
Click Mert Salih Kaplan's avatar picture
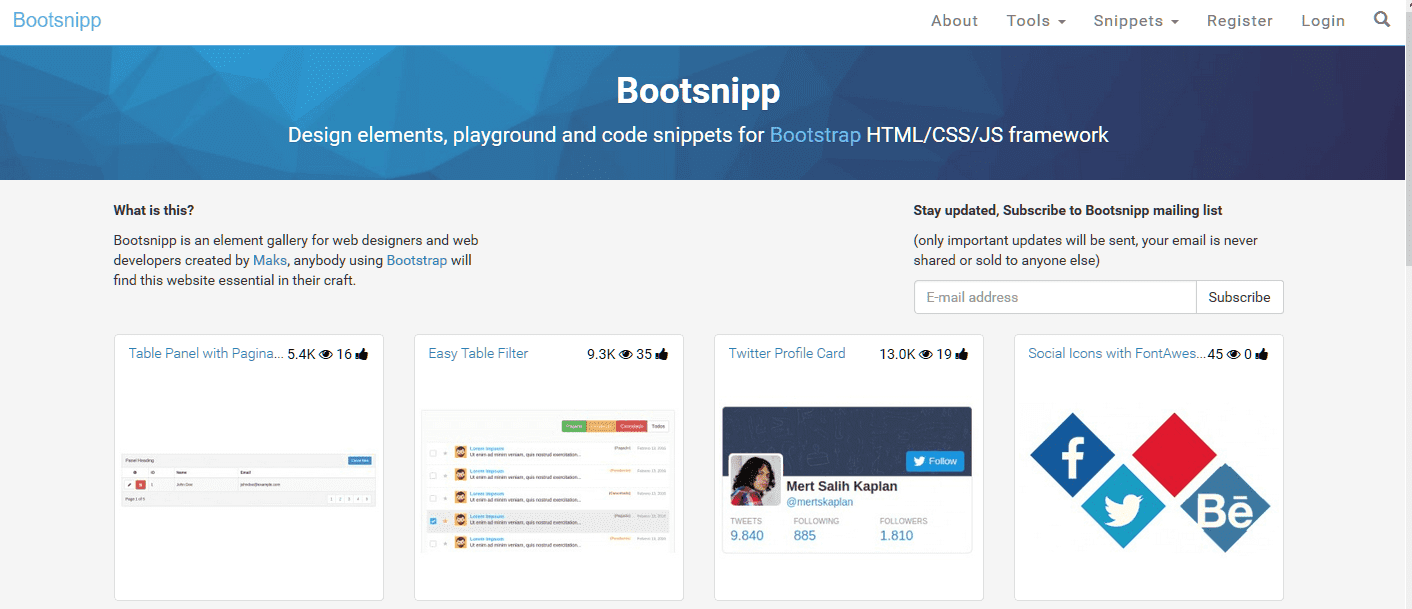[x=755, y=480]
